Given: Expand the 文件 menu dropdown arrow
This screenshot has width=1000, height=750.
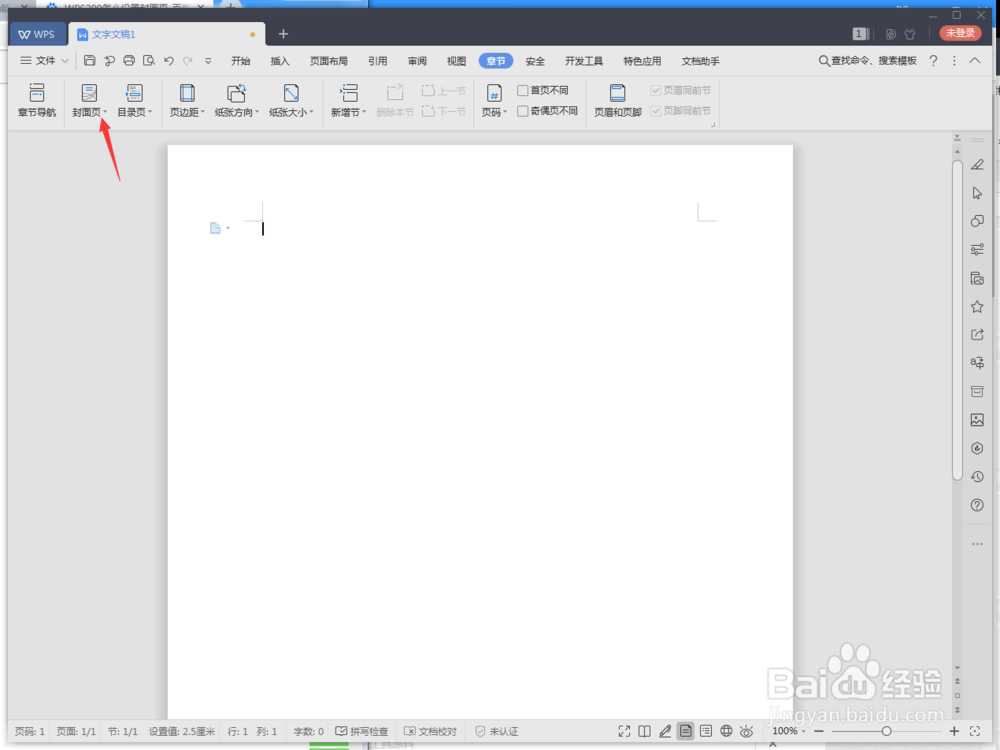Looking at the screenshot, I should pyautogui.click(x=64, y=61).
